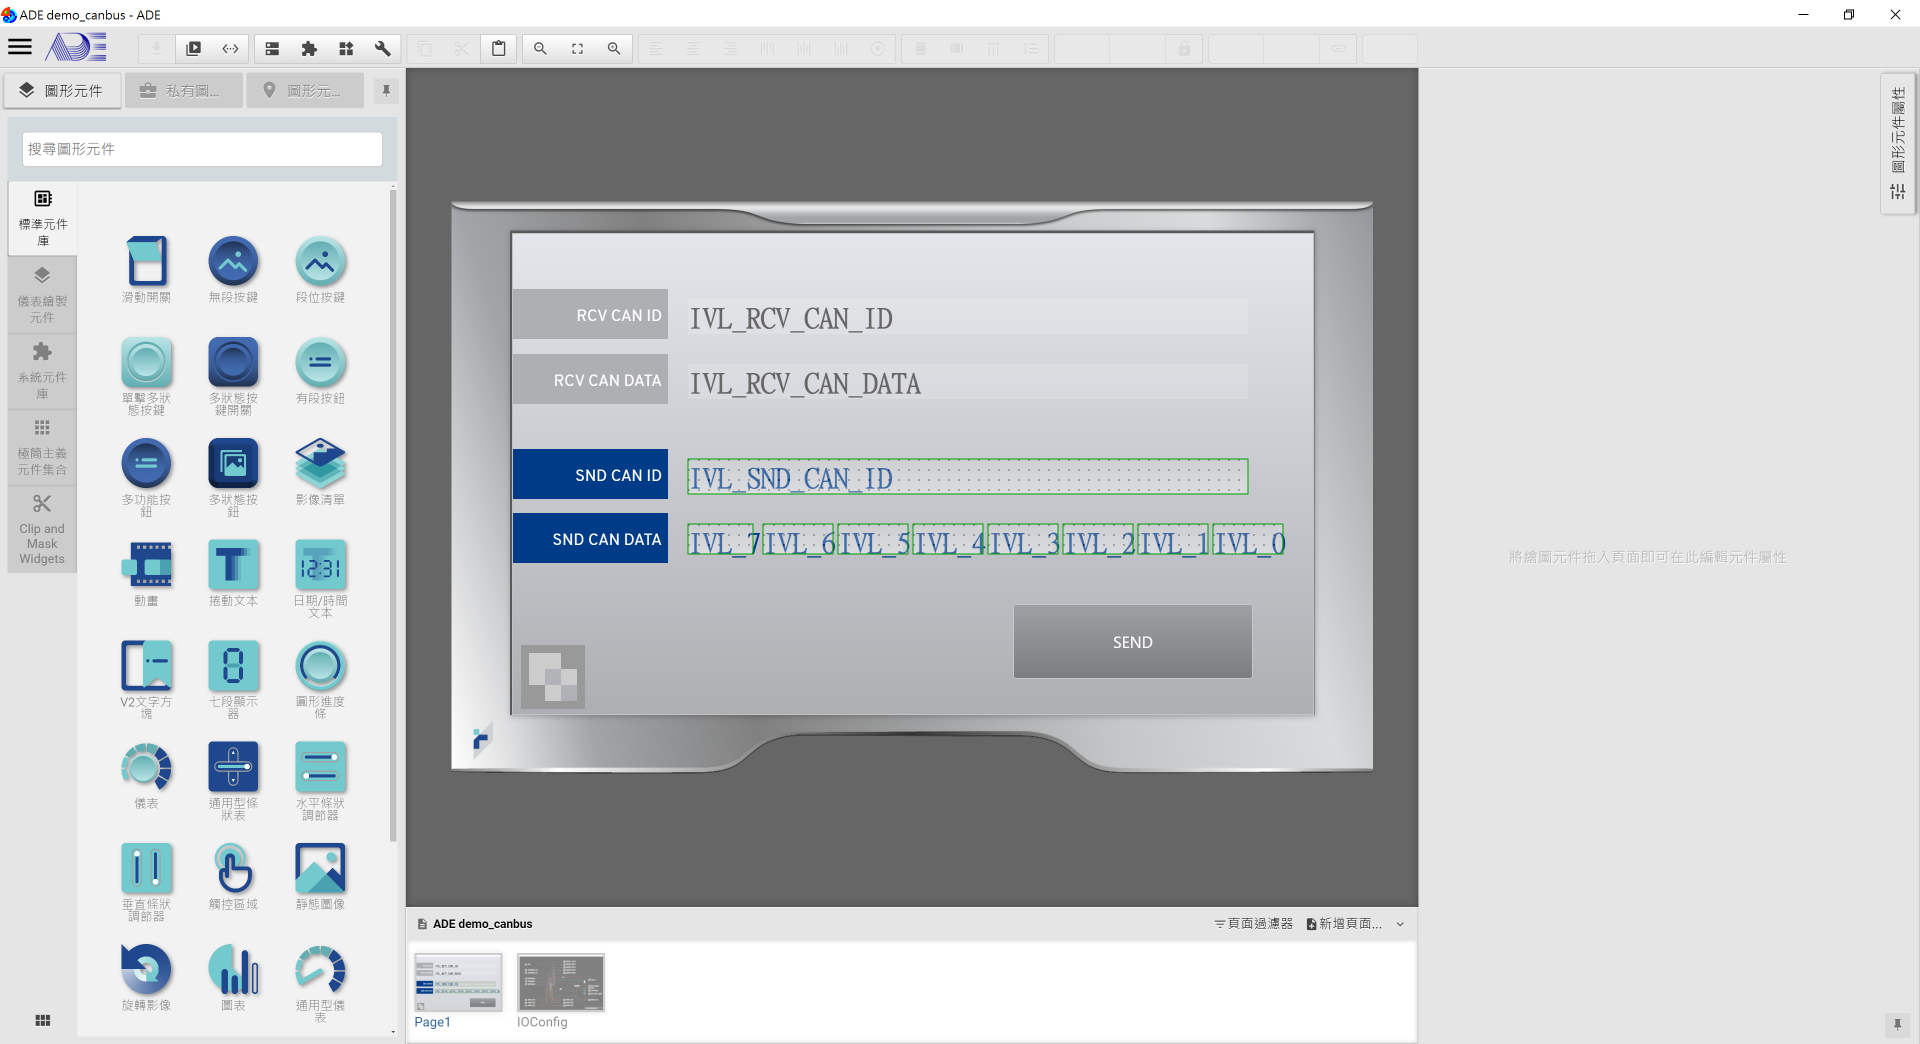Pick the 儀表 gauge widget icon
The image size is (1920, 1044).
pos(146,768)
